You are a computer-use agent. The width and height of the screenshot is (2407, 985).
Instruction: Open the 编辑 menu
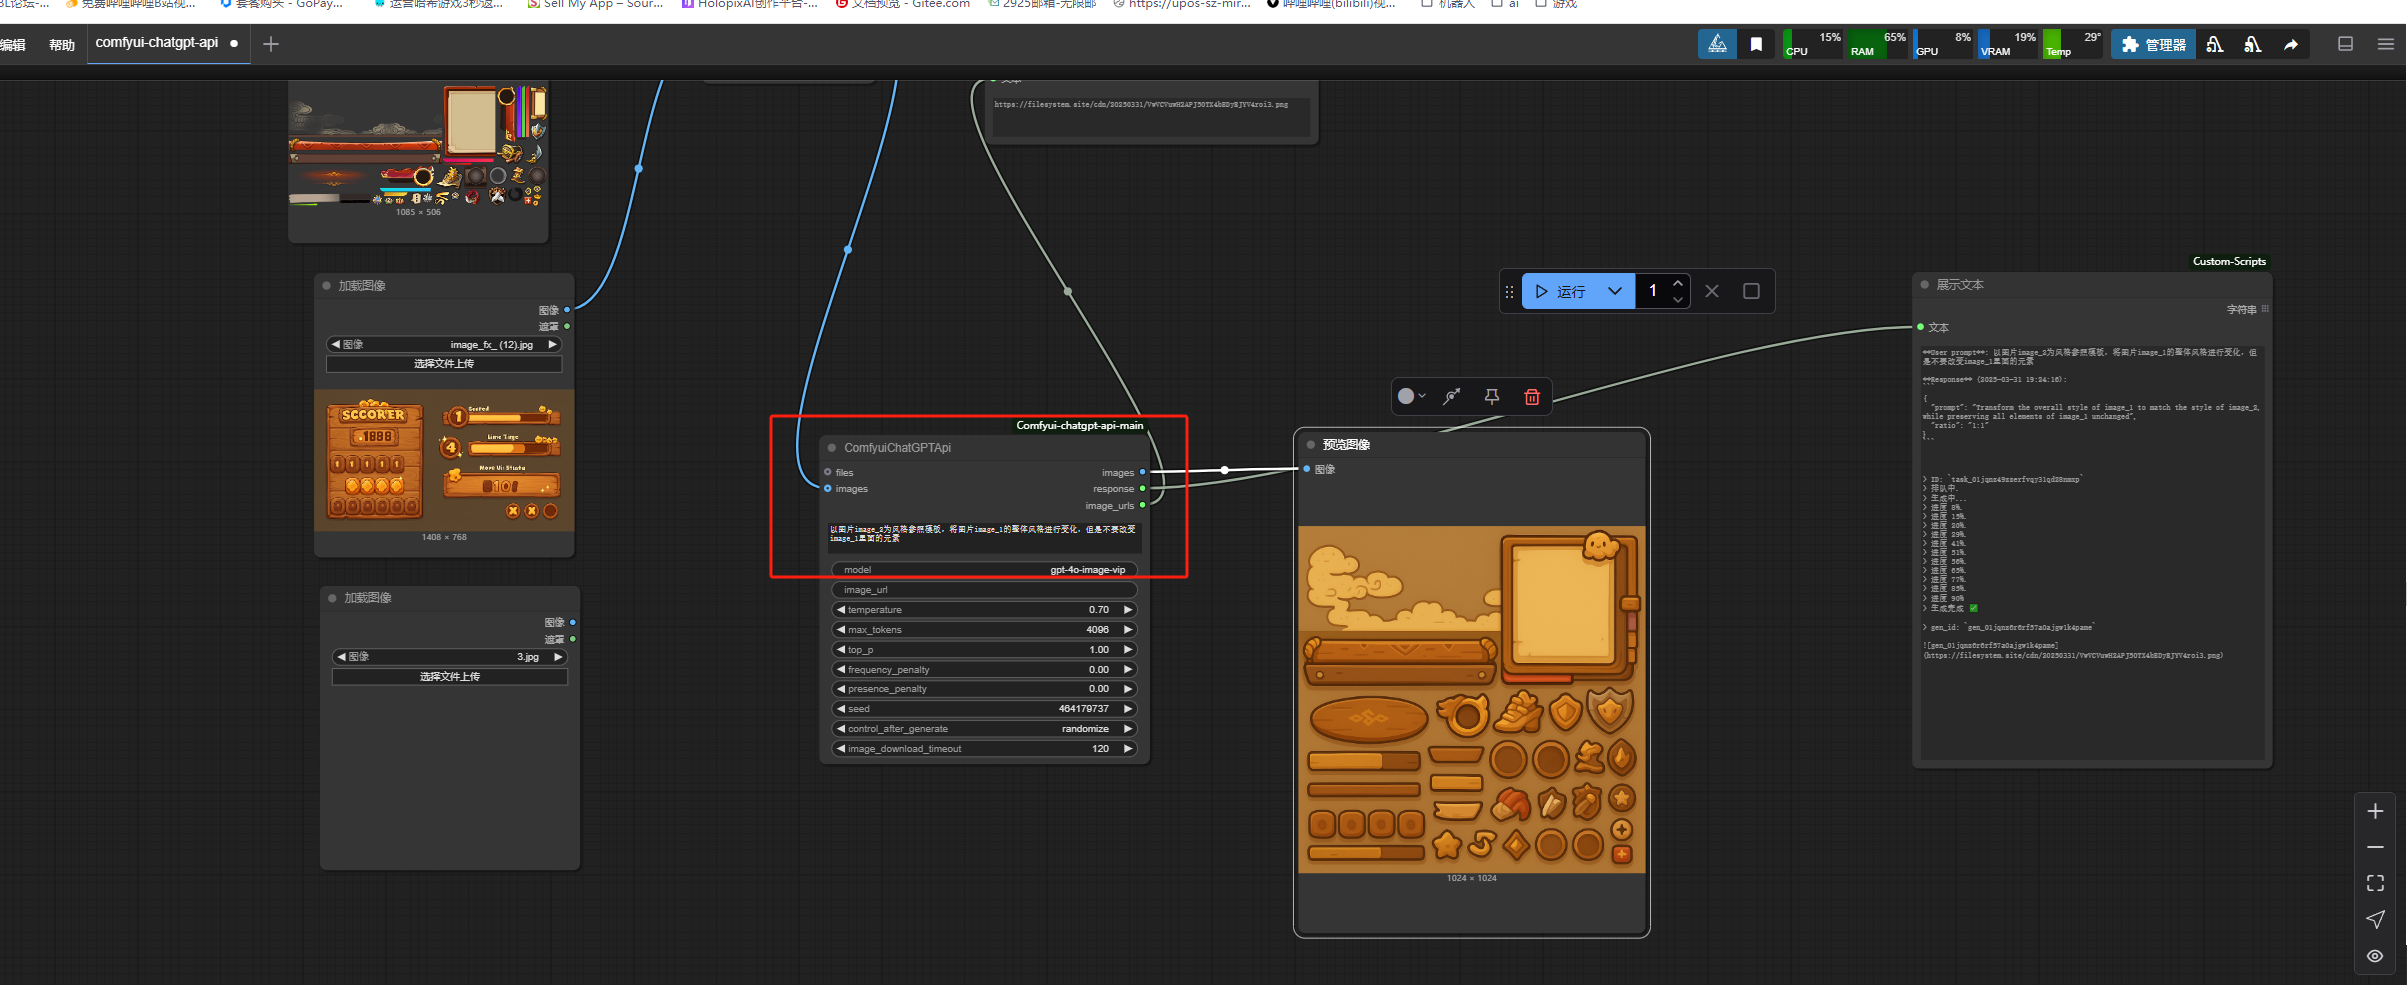tap(13, 44)
